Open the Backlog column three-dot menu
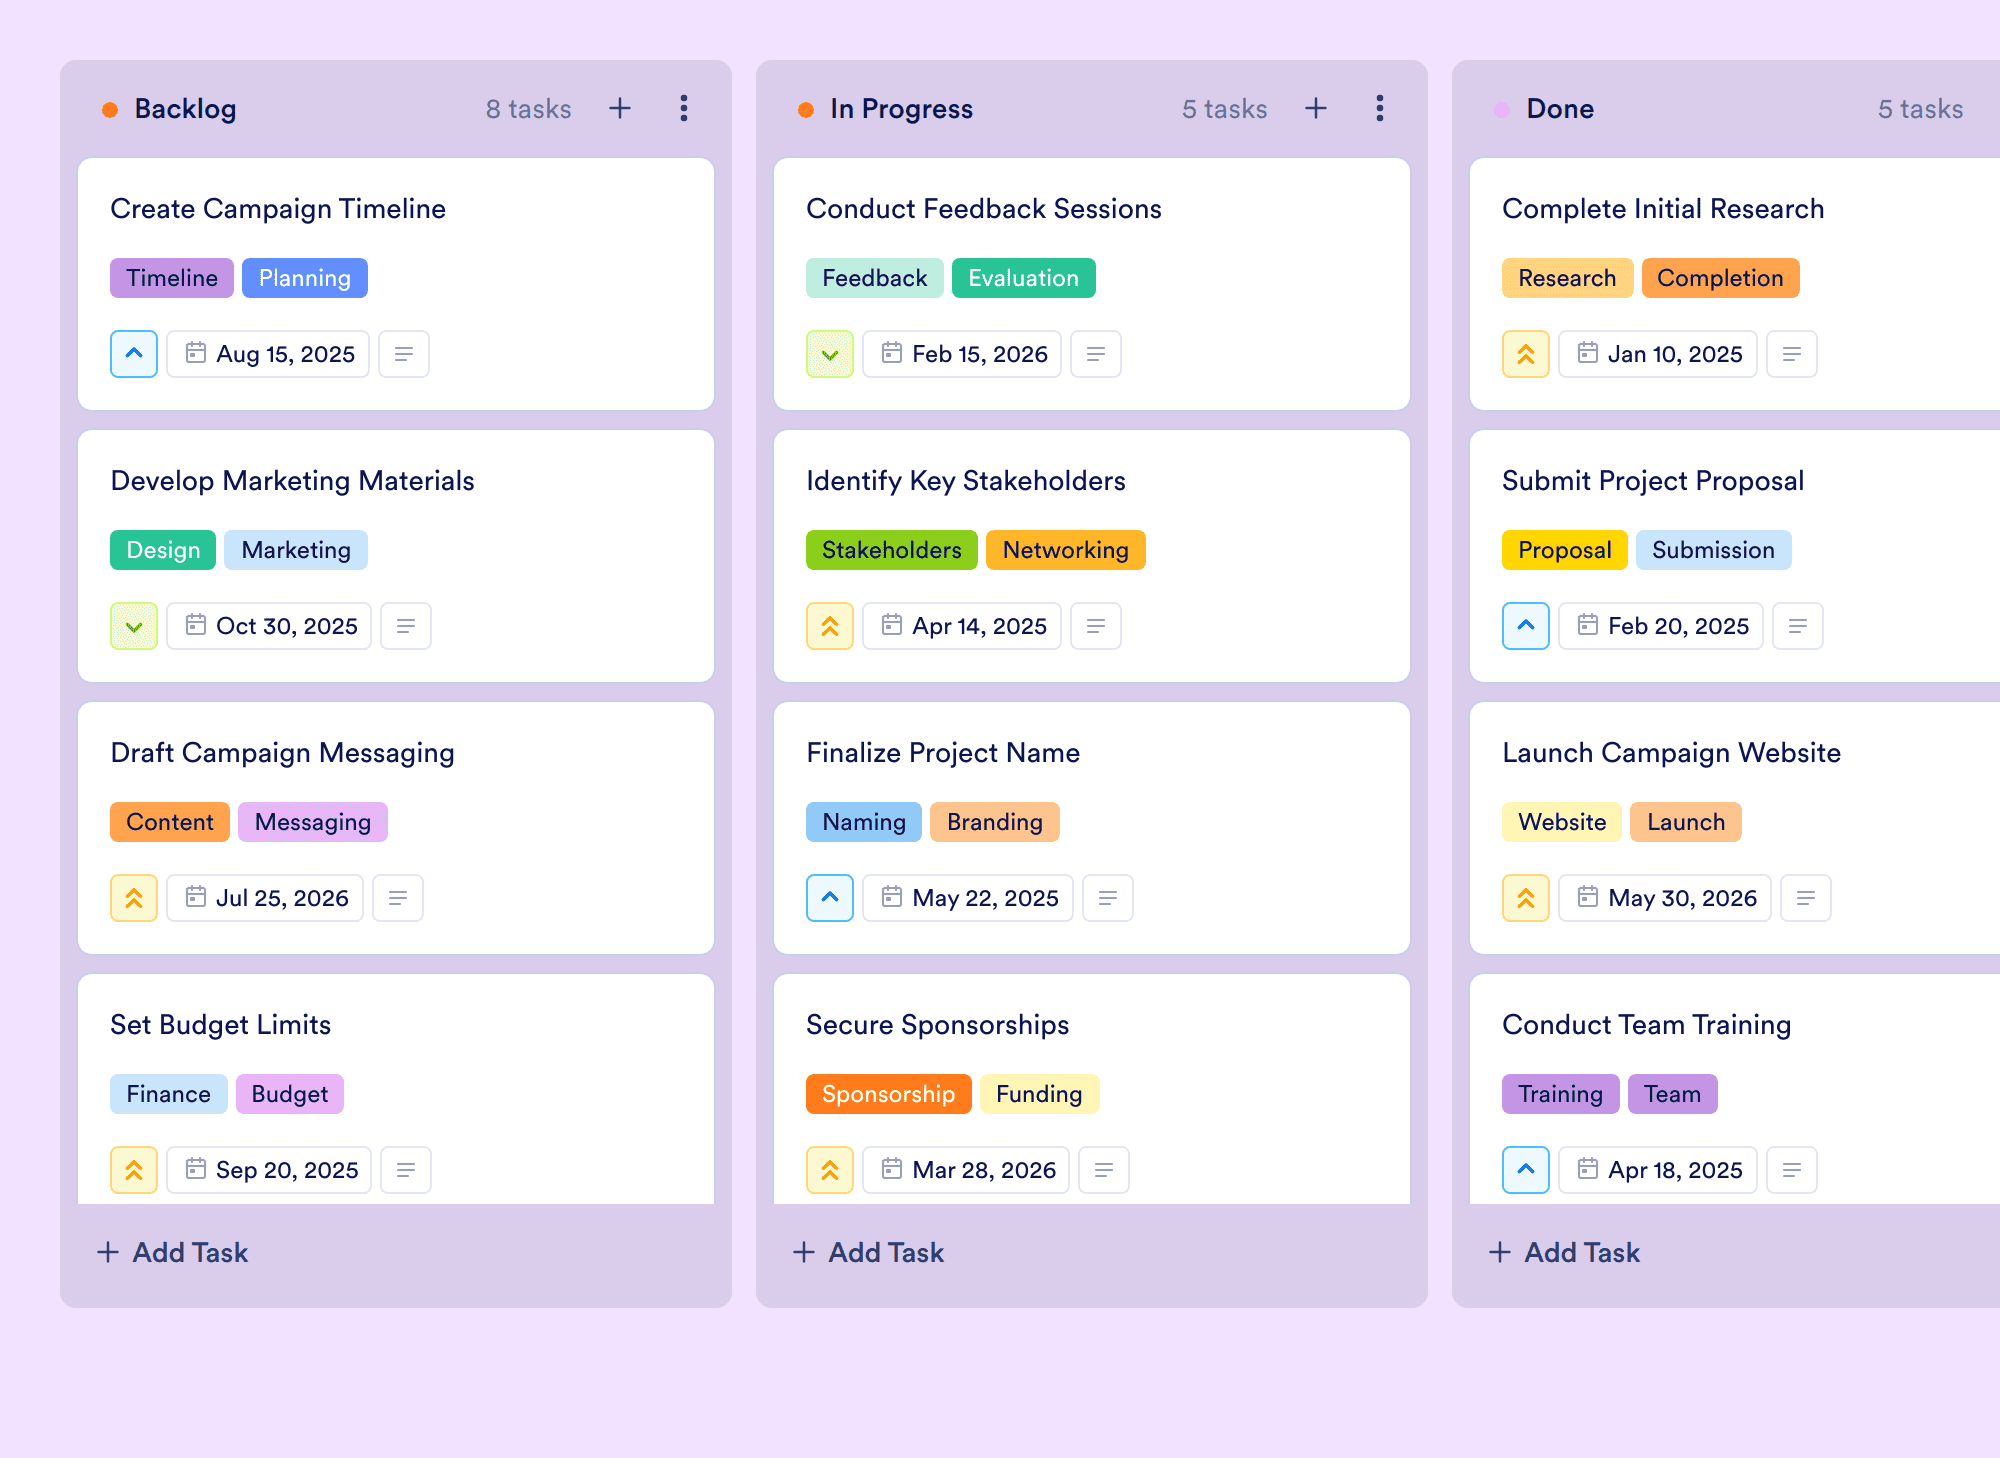This screenshot has width=2000, height=1458. tap(684, 108)
